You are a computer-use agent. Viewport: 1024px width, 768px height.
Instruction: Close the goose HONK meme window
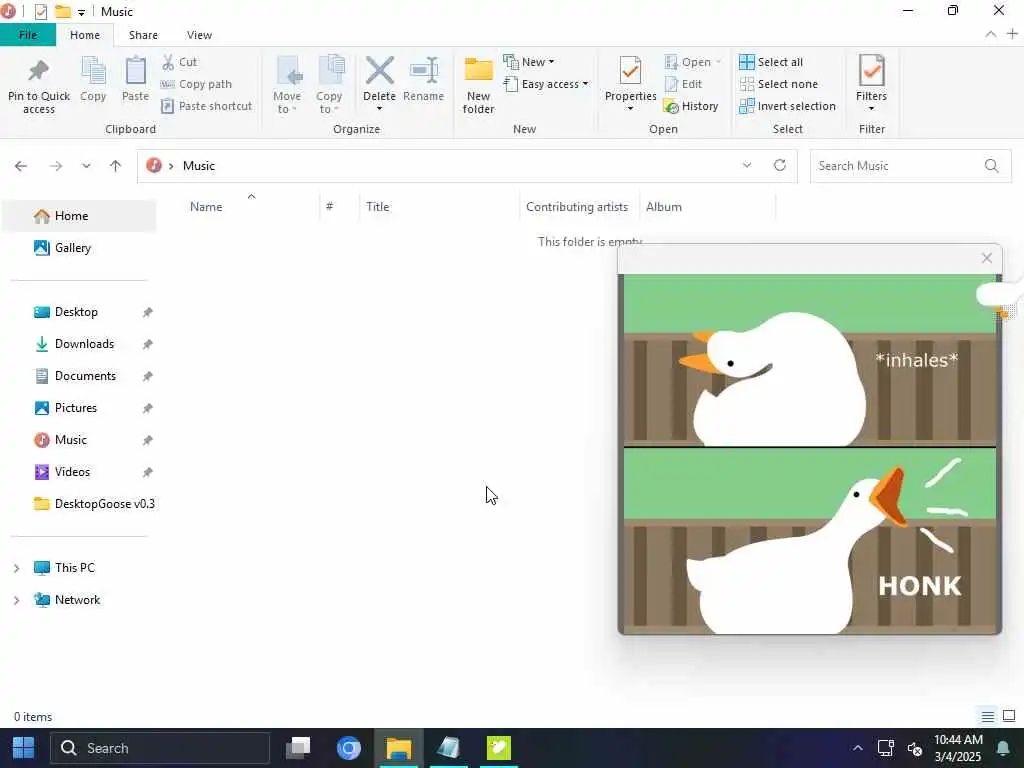click(x=986, y=258)
